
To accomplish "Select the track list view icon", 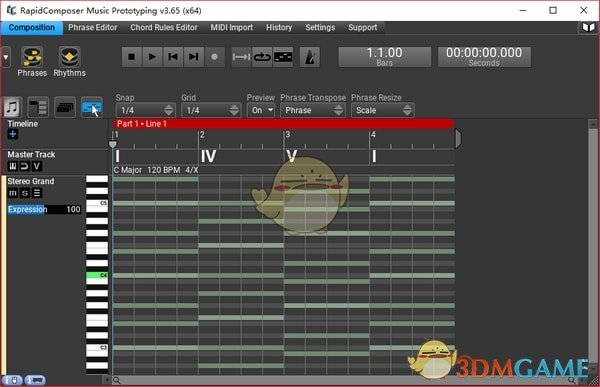I will [38, 107].
